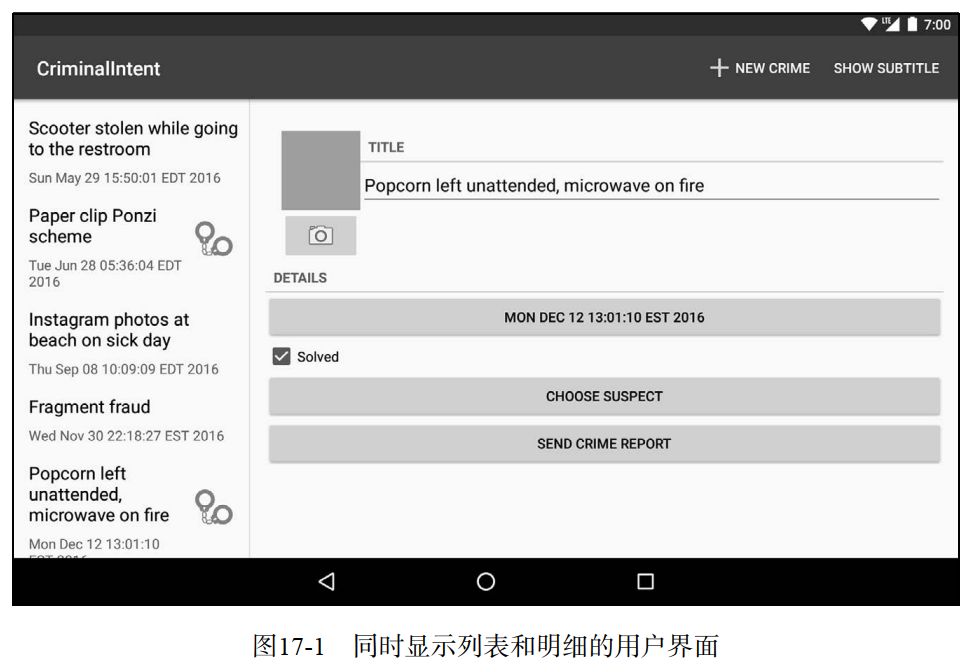Tap the Wi-Fi status icon
Viewport: 975px width, 667px height.
point(869,24)
